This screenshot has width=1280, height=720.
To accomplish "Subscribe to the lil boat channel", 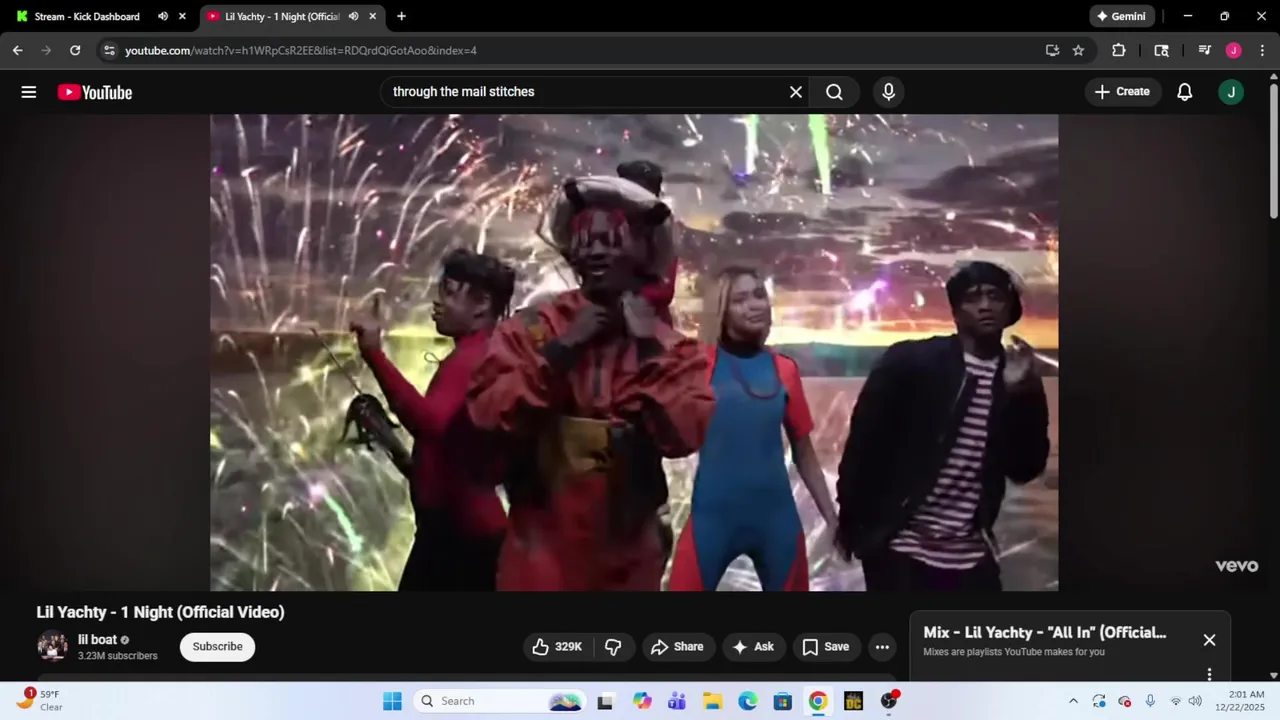I will coord(217,647).
